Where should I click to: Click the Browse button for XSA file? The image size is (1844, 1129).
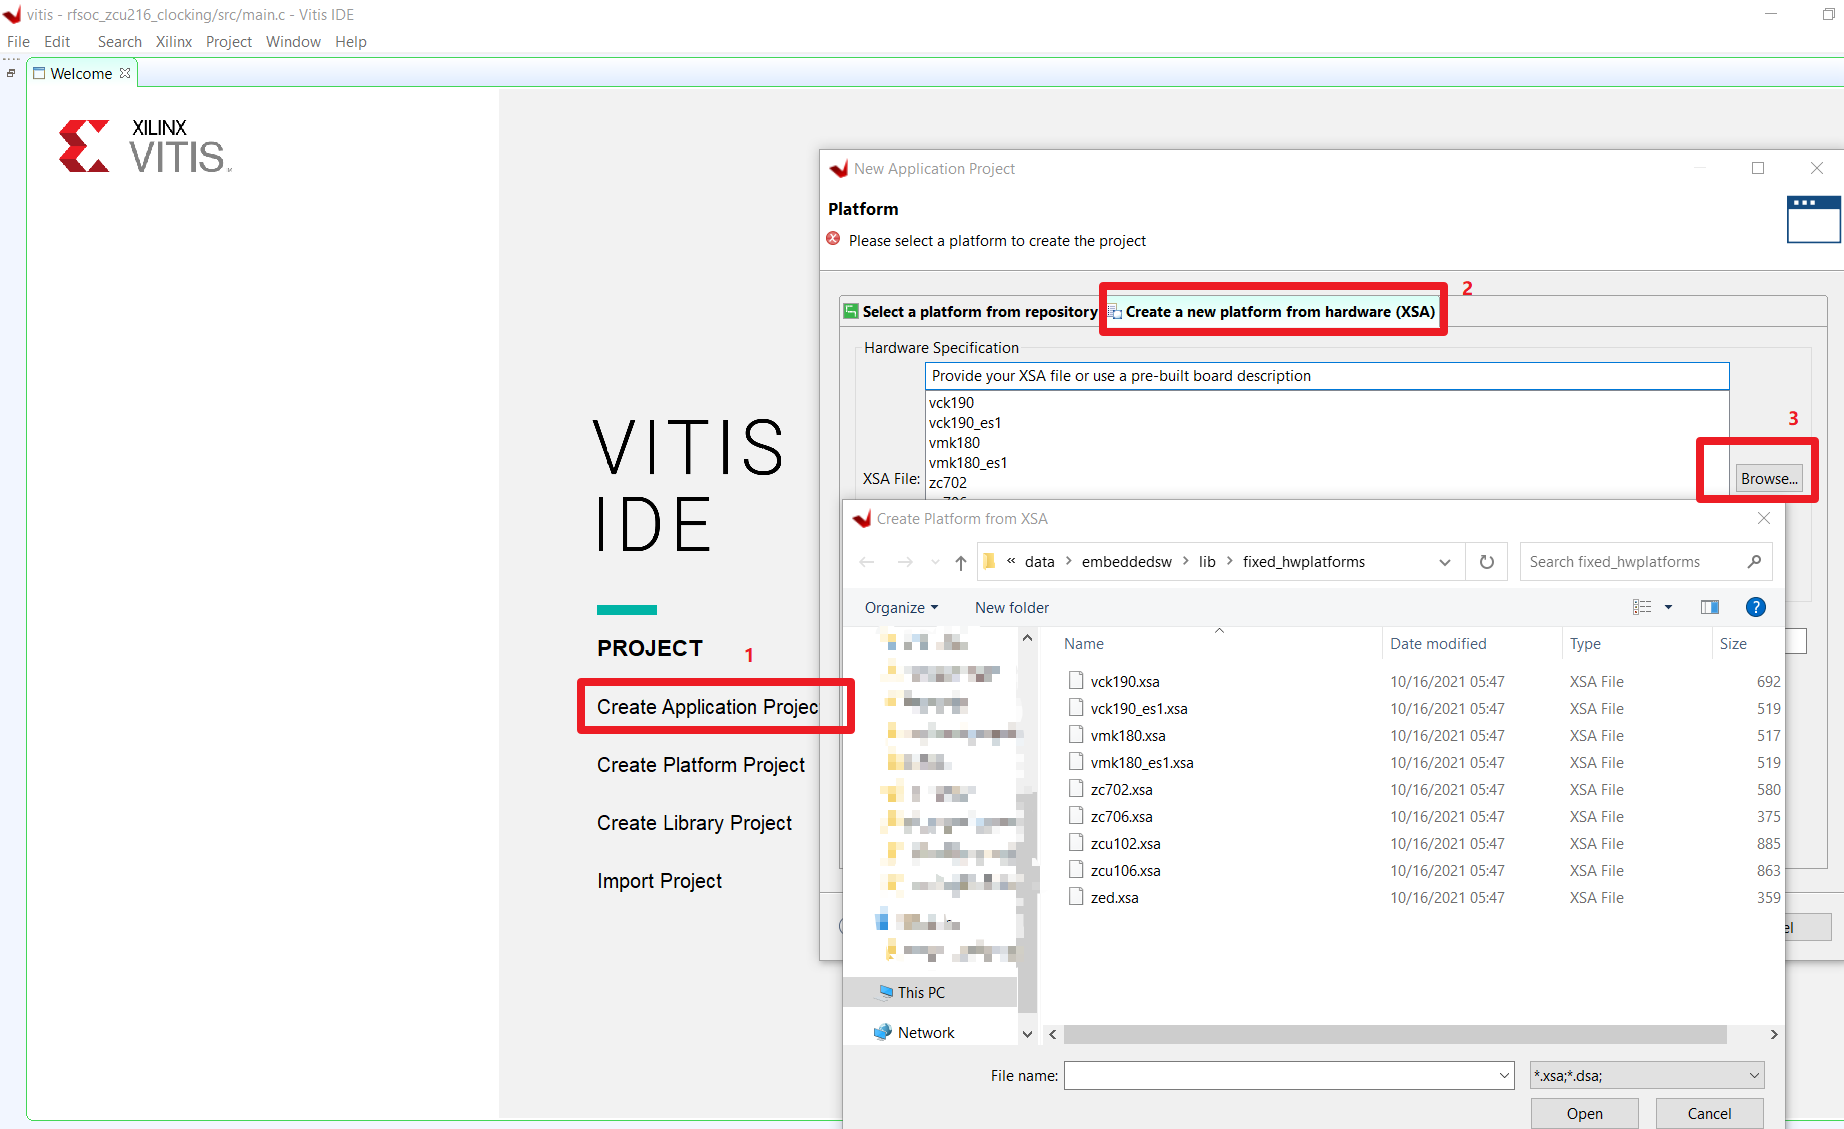[1769, 478]
